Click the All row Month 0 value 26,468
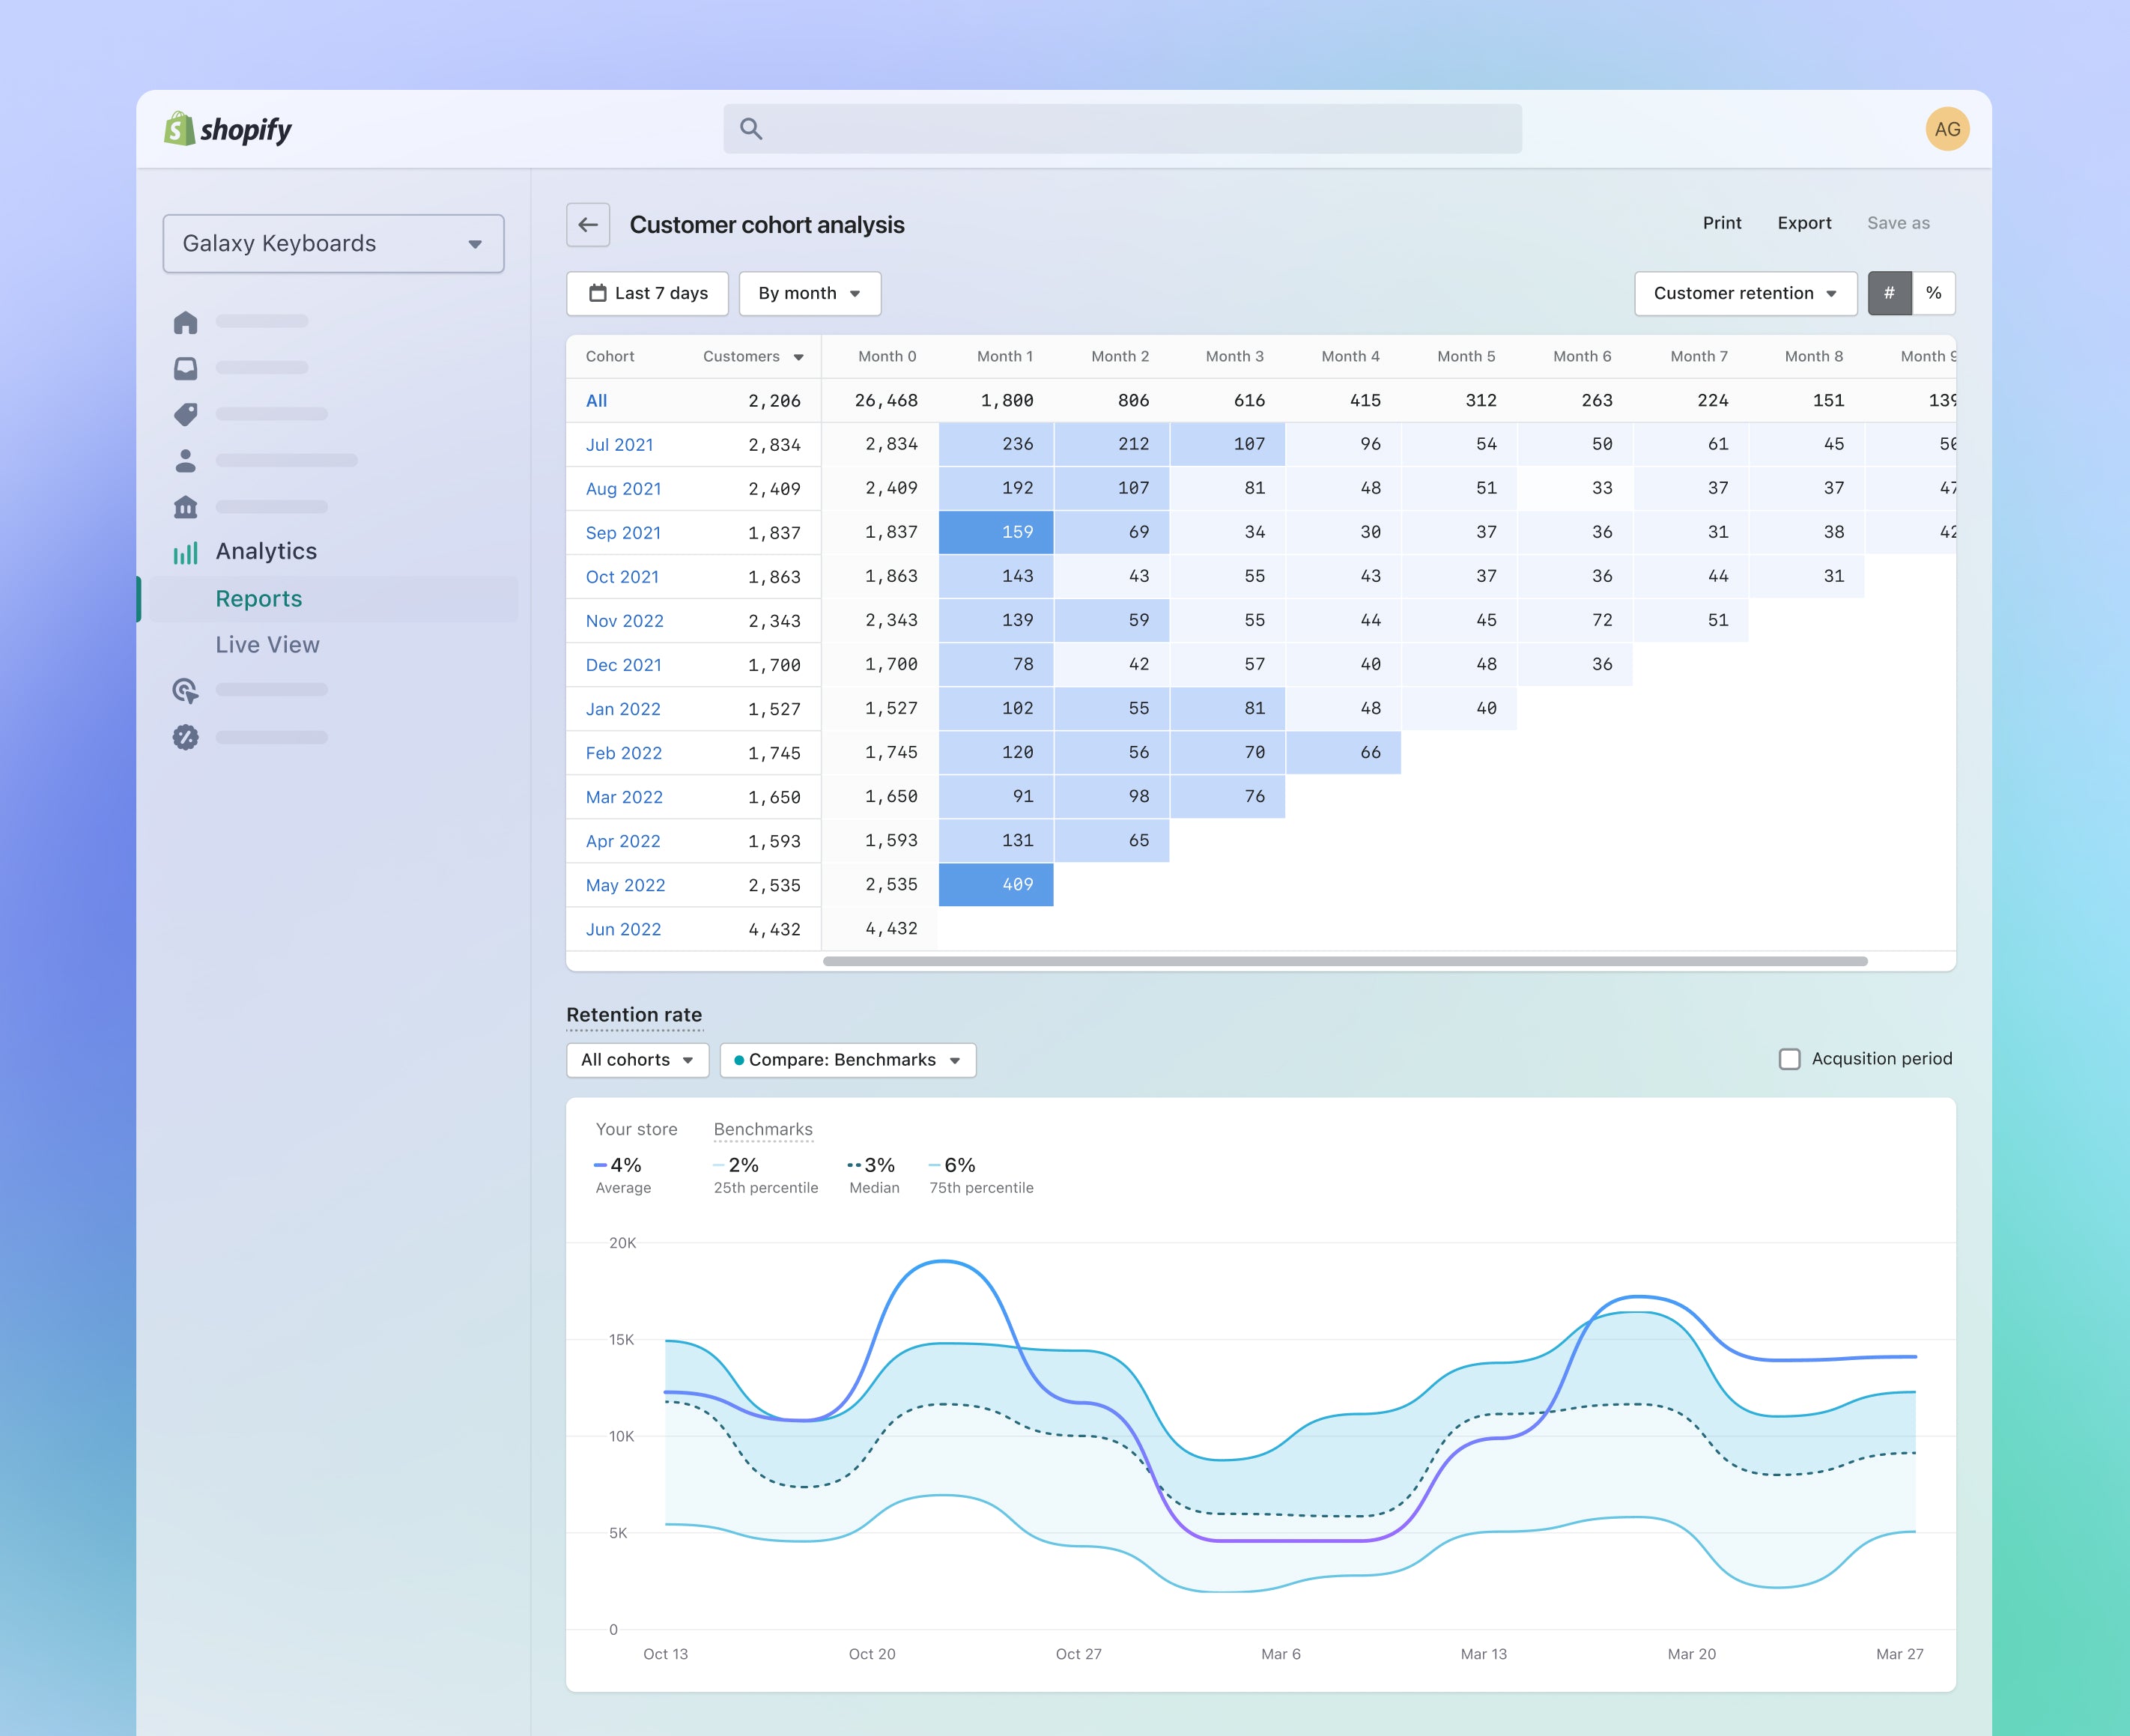The image size is (2130, 1736). point(886,401)
